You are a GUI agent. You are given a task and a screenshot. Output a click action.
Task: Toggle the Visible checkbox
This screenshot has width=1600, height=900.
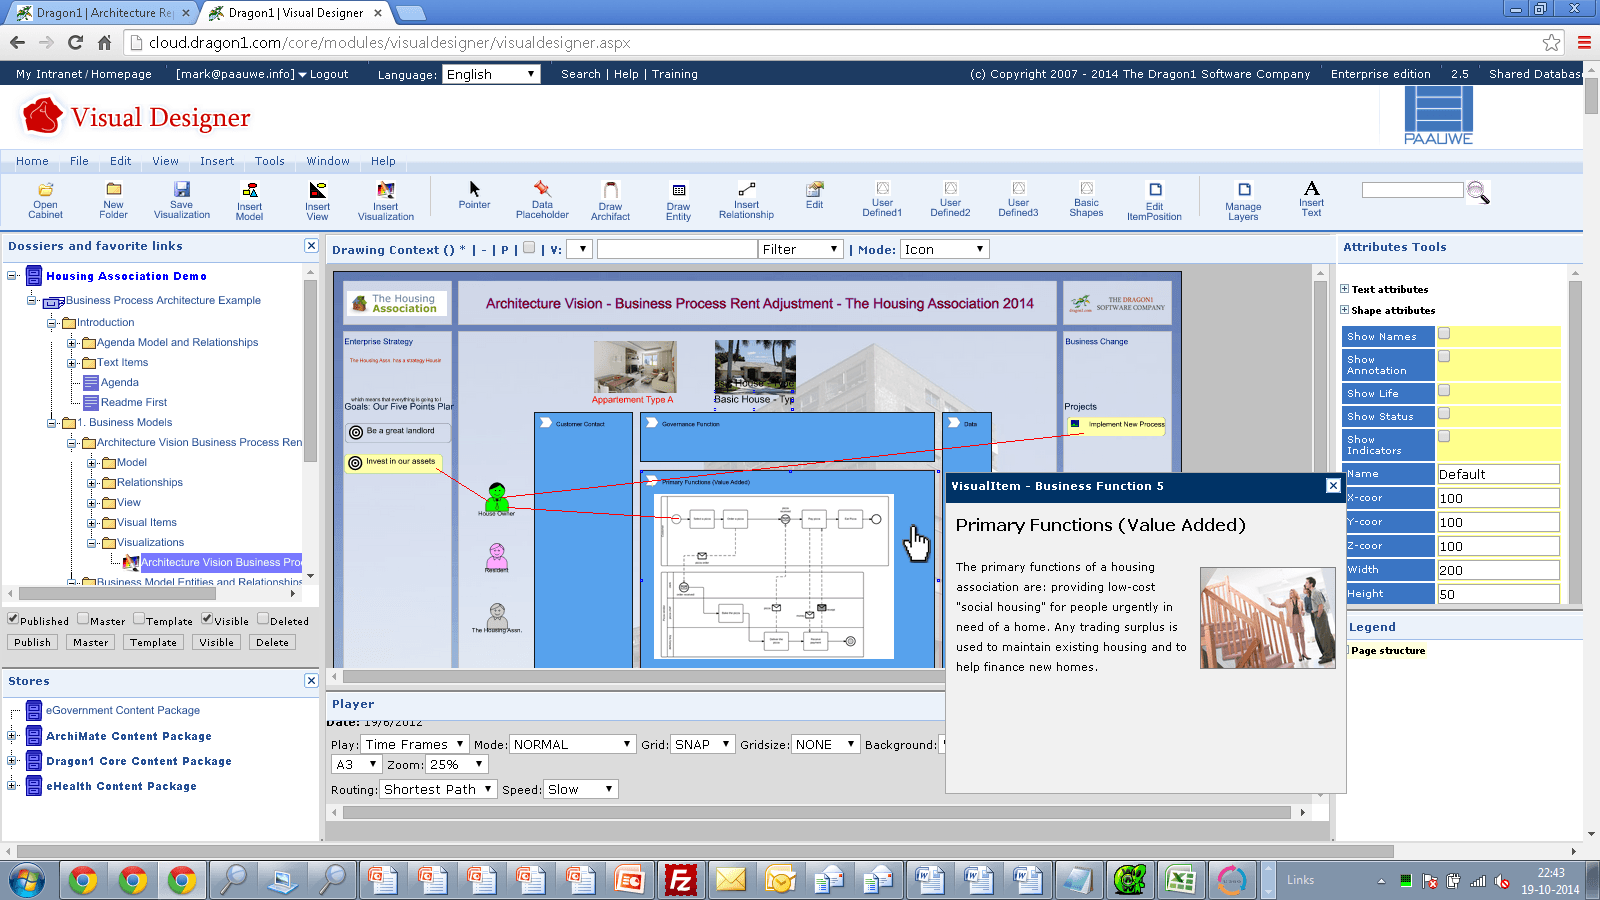tap(207, 619)
